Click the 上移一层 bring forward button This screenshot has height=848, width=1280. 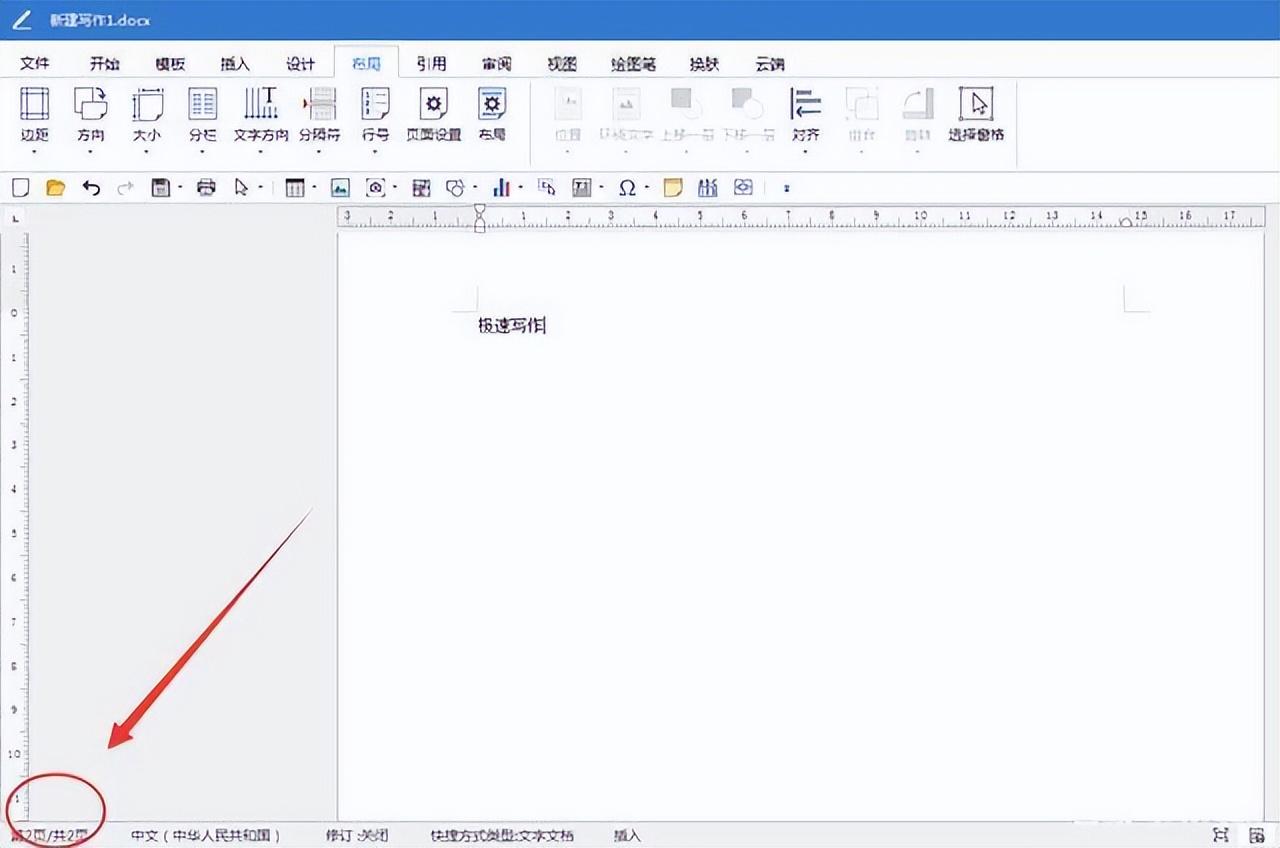[x=687, y=118]
